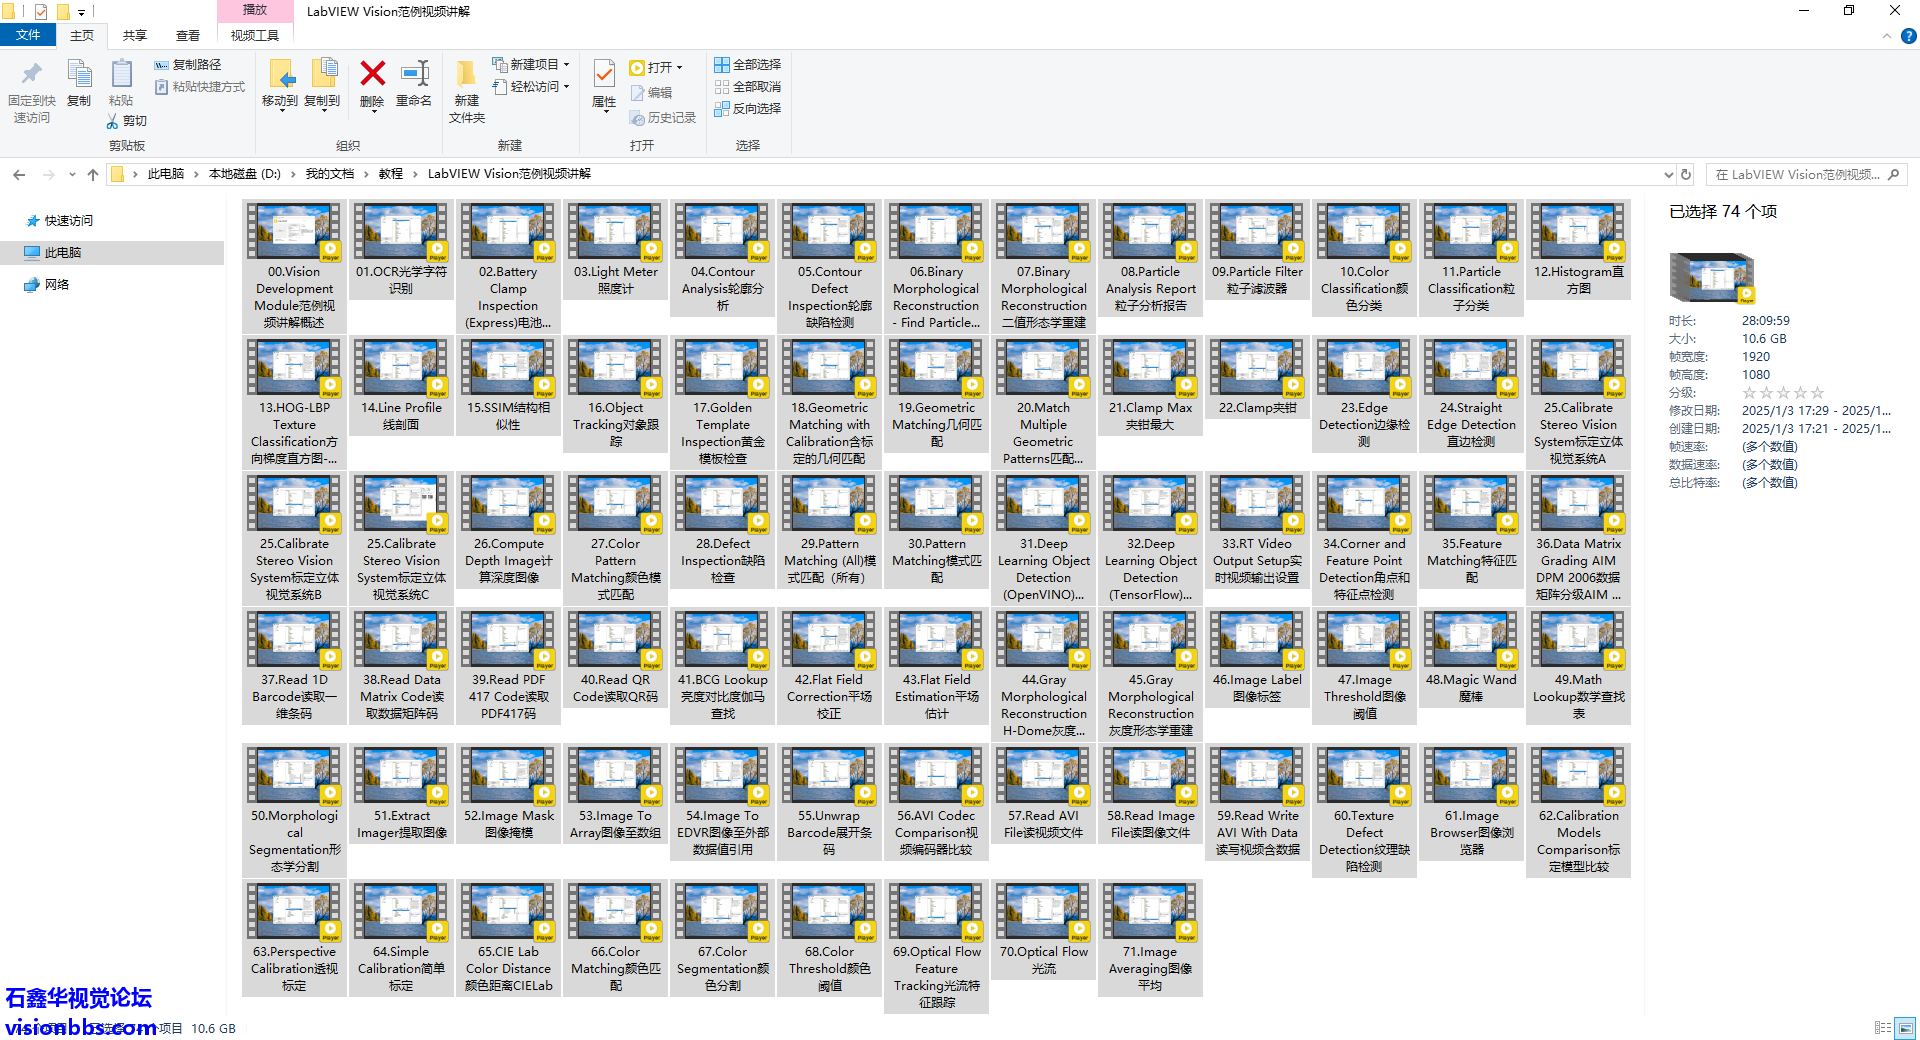This screenshot has height=1040, width=1920.
Task: Expand the address bar history dropdown arrow
Action: click(x=1668, y=174)
